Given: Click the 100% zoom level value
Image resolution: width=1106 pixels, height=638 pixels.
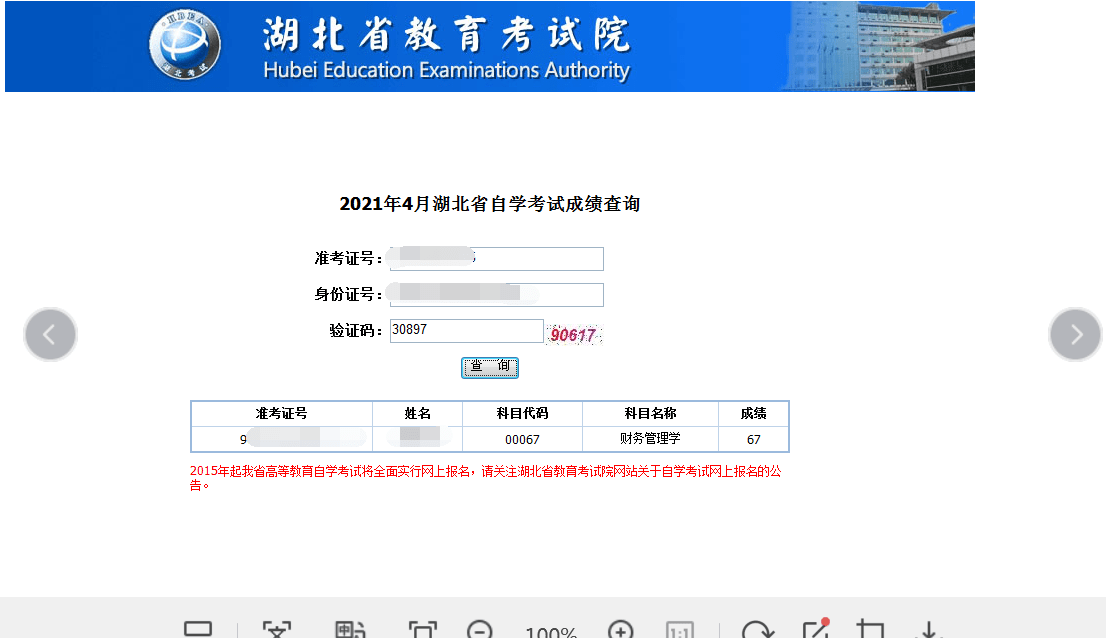Looking at the screenshot, I should click(x=551, y=632).
